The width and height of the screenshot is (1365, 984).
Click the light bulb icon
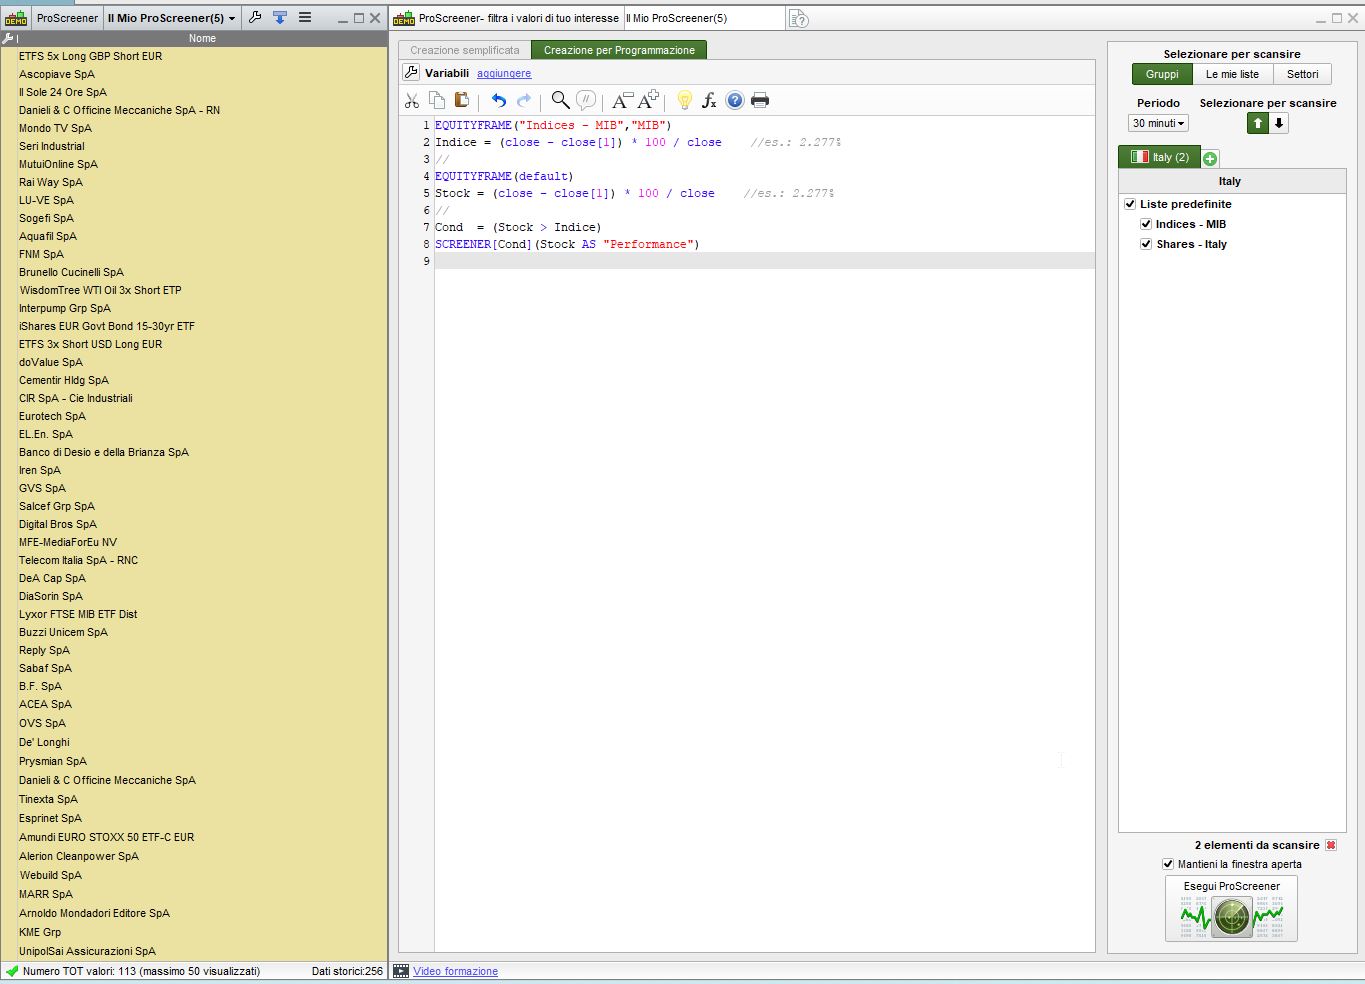coord(684,100)
